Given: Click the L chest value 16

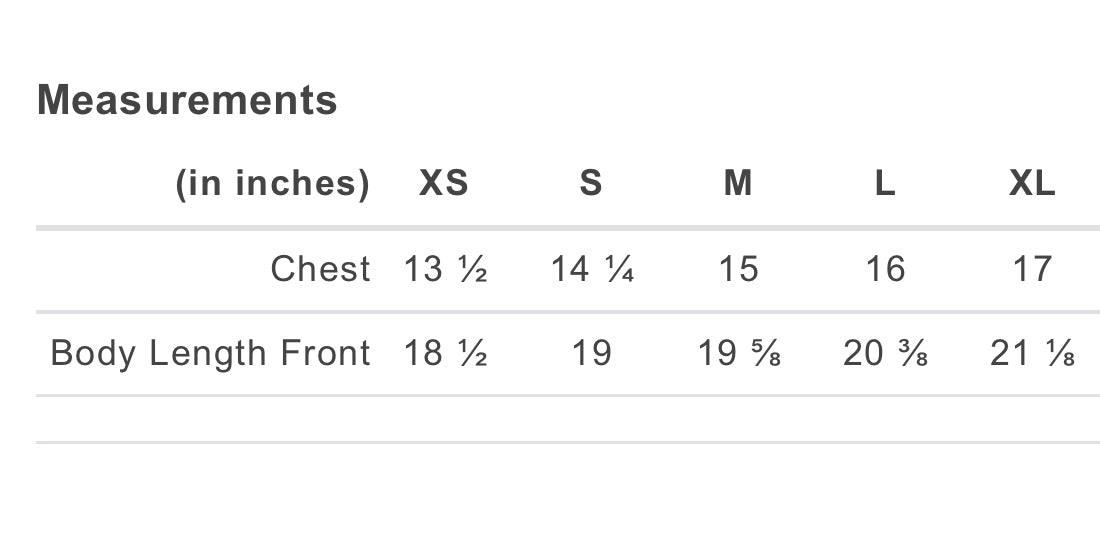Looking at the screenshot, I should point(885,269).
